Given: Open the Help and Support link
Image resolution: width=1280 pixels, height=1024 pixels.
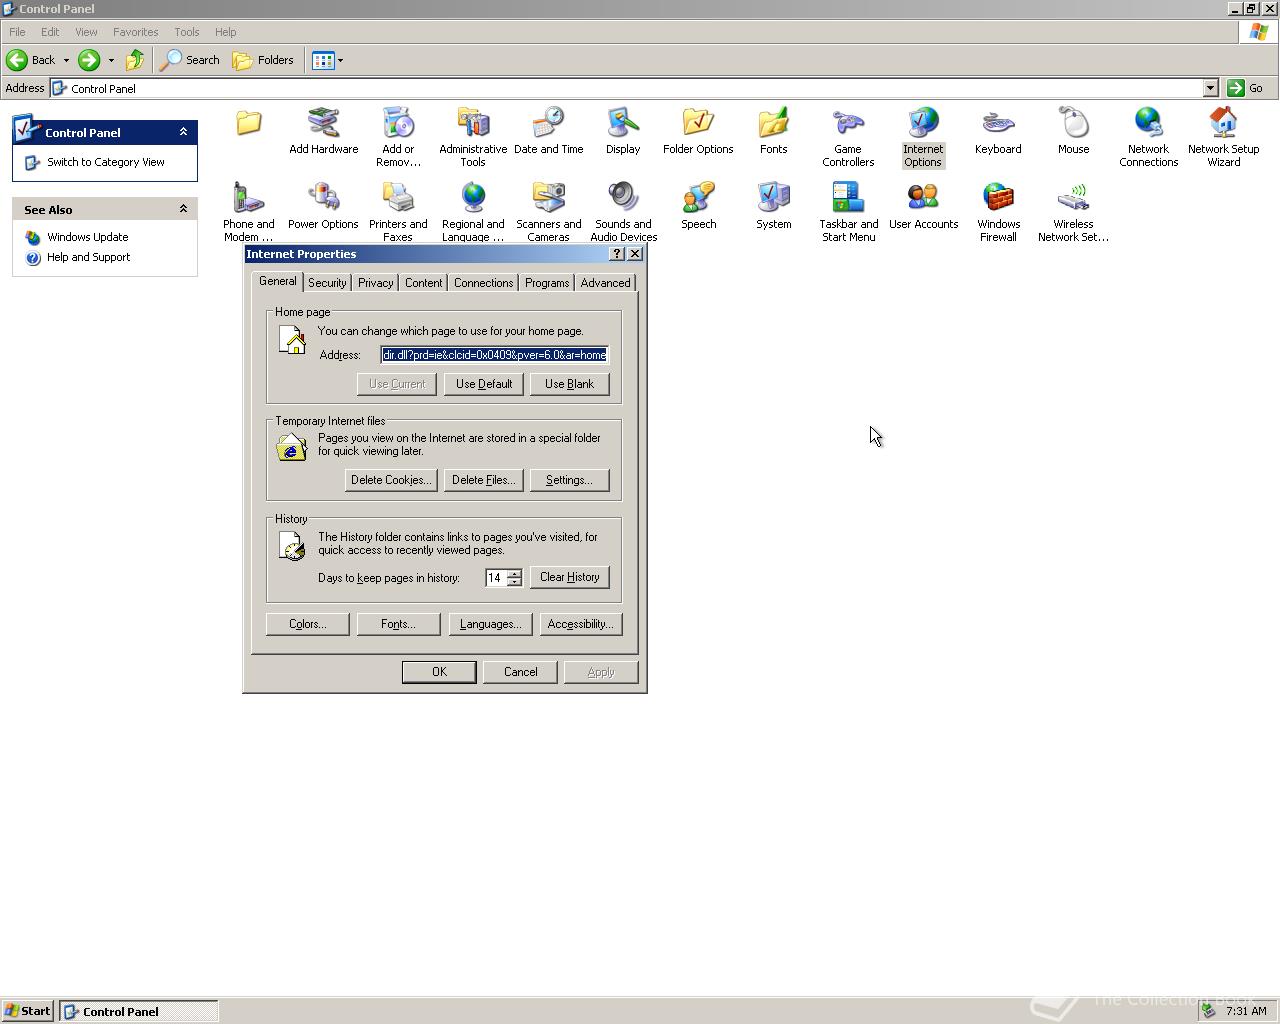Looking at the screenshot, I should [88, 257].
